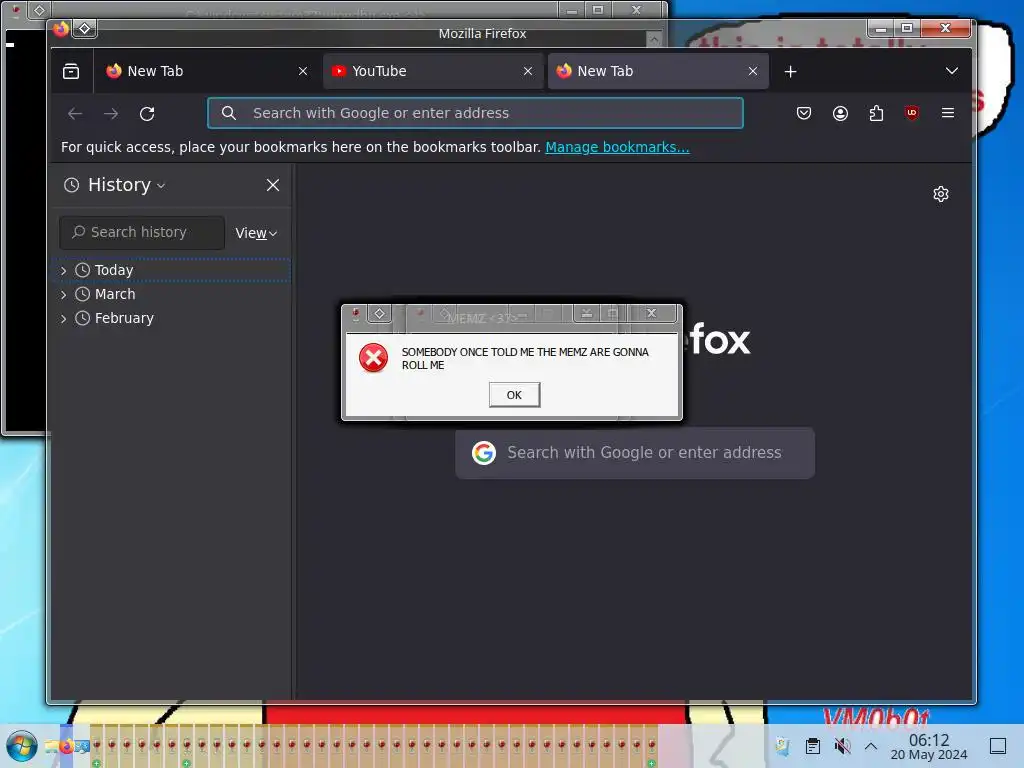Open a new tab with the plus button

click(x=790, y=71)
